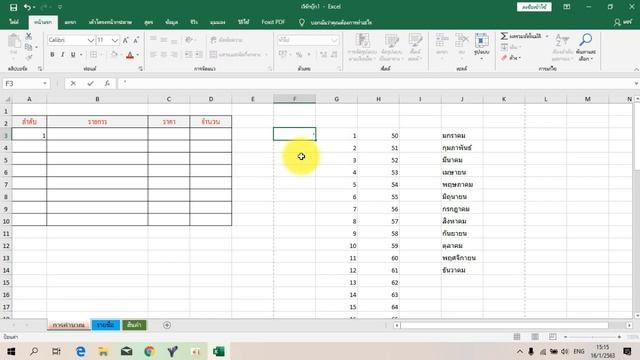Apply red font color with the A swatch
The height and width of the screenshot is (360, 640).
(x=130, y=55)
